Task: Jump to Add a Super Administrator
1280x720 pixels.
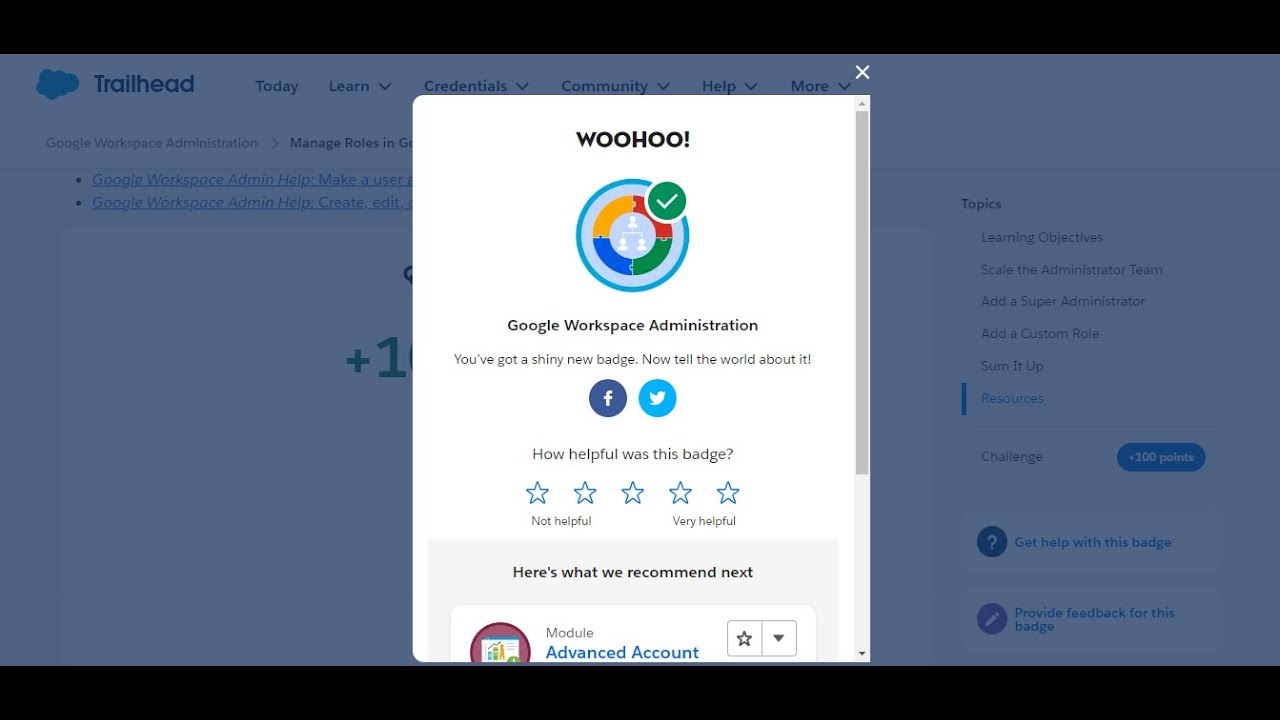Action: 1063,301
